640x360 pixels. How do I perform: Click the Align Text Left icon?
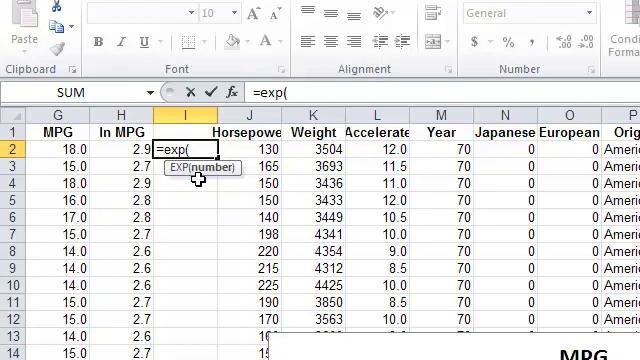click(x=308, y=41)
